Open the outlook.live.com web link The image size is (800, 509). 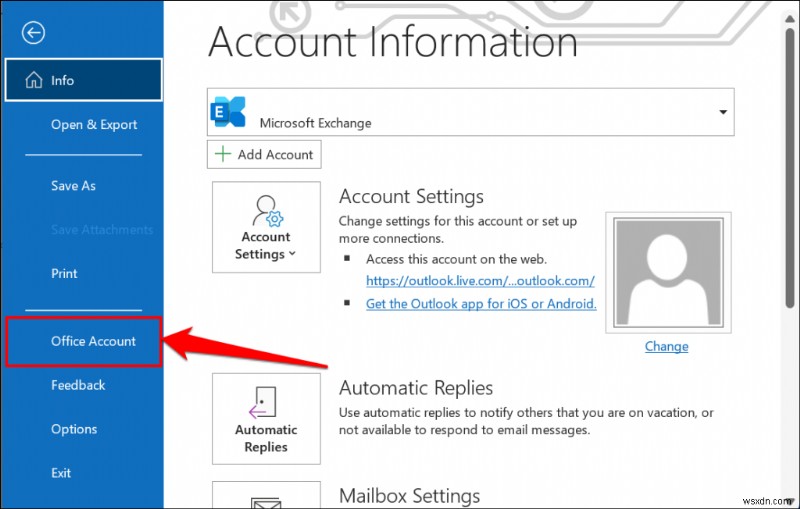tap(480, 281)
